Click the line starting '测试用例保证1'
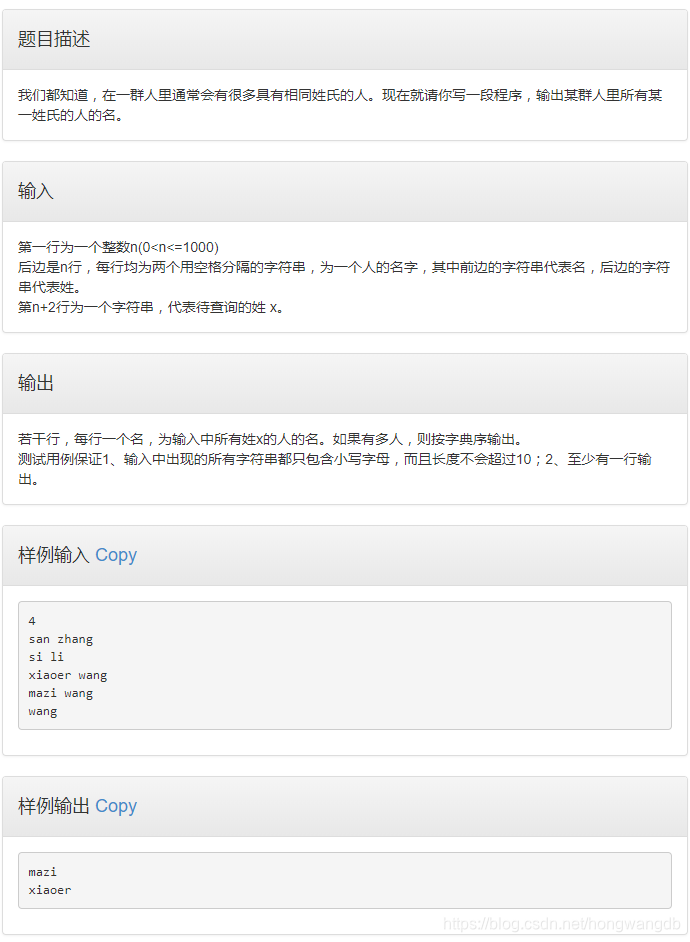690x942 pixels. [334, 469]
